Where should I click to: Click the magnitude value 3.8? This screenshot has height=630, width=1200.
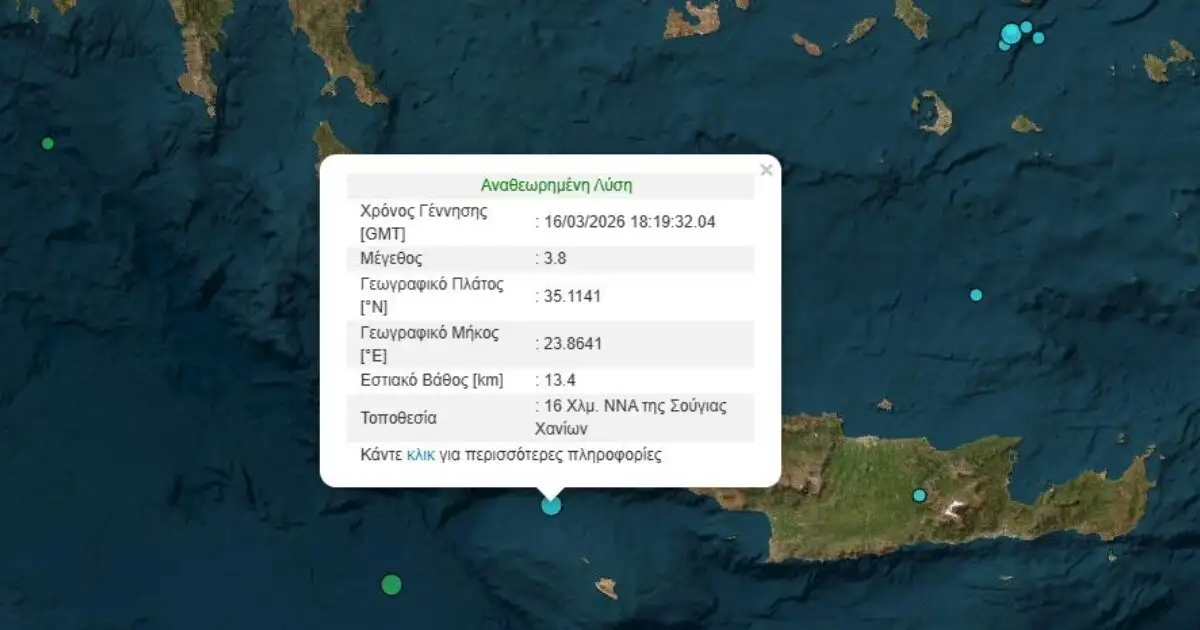[x=554, y=259]
